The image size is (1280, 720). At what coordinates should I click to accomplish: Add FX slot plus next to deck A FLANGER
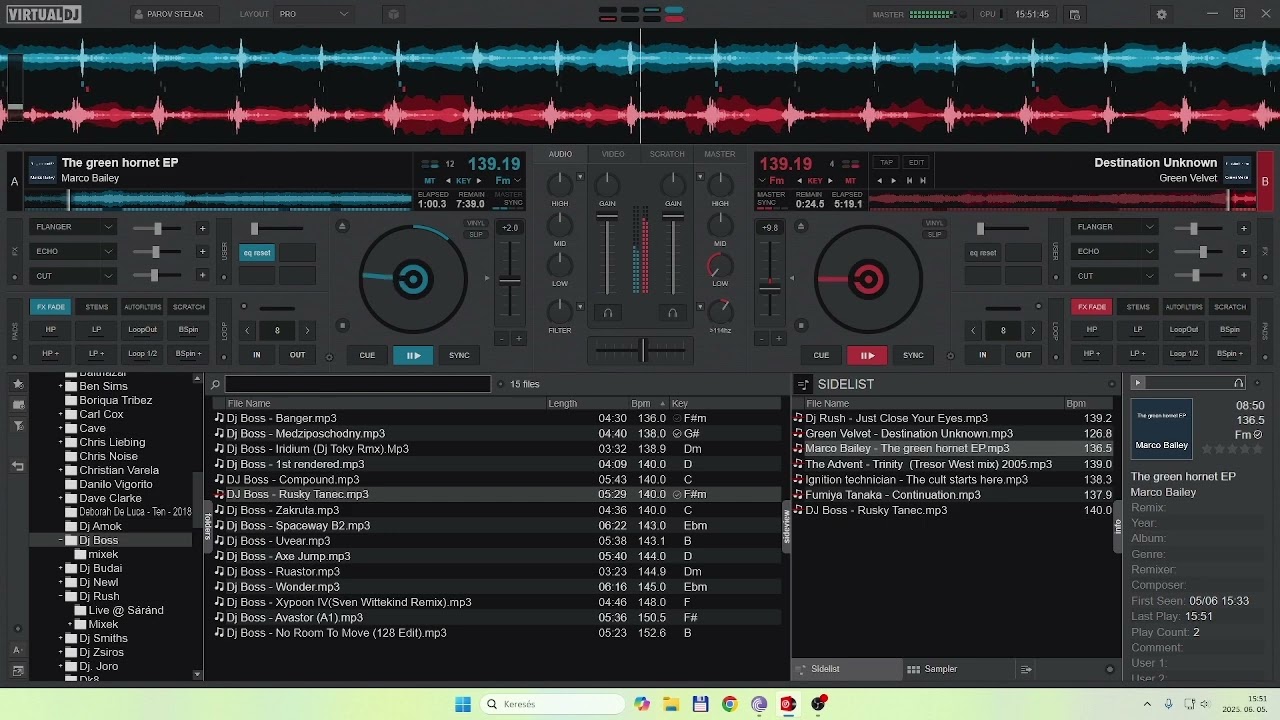[x=202, y=228]
